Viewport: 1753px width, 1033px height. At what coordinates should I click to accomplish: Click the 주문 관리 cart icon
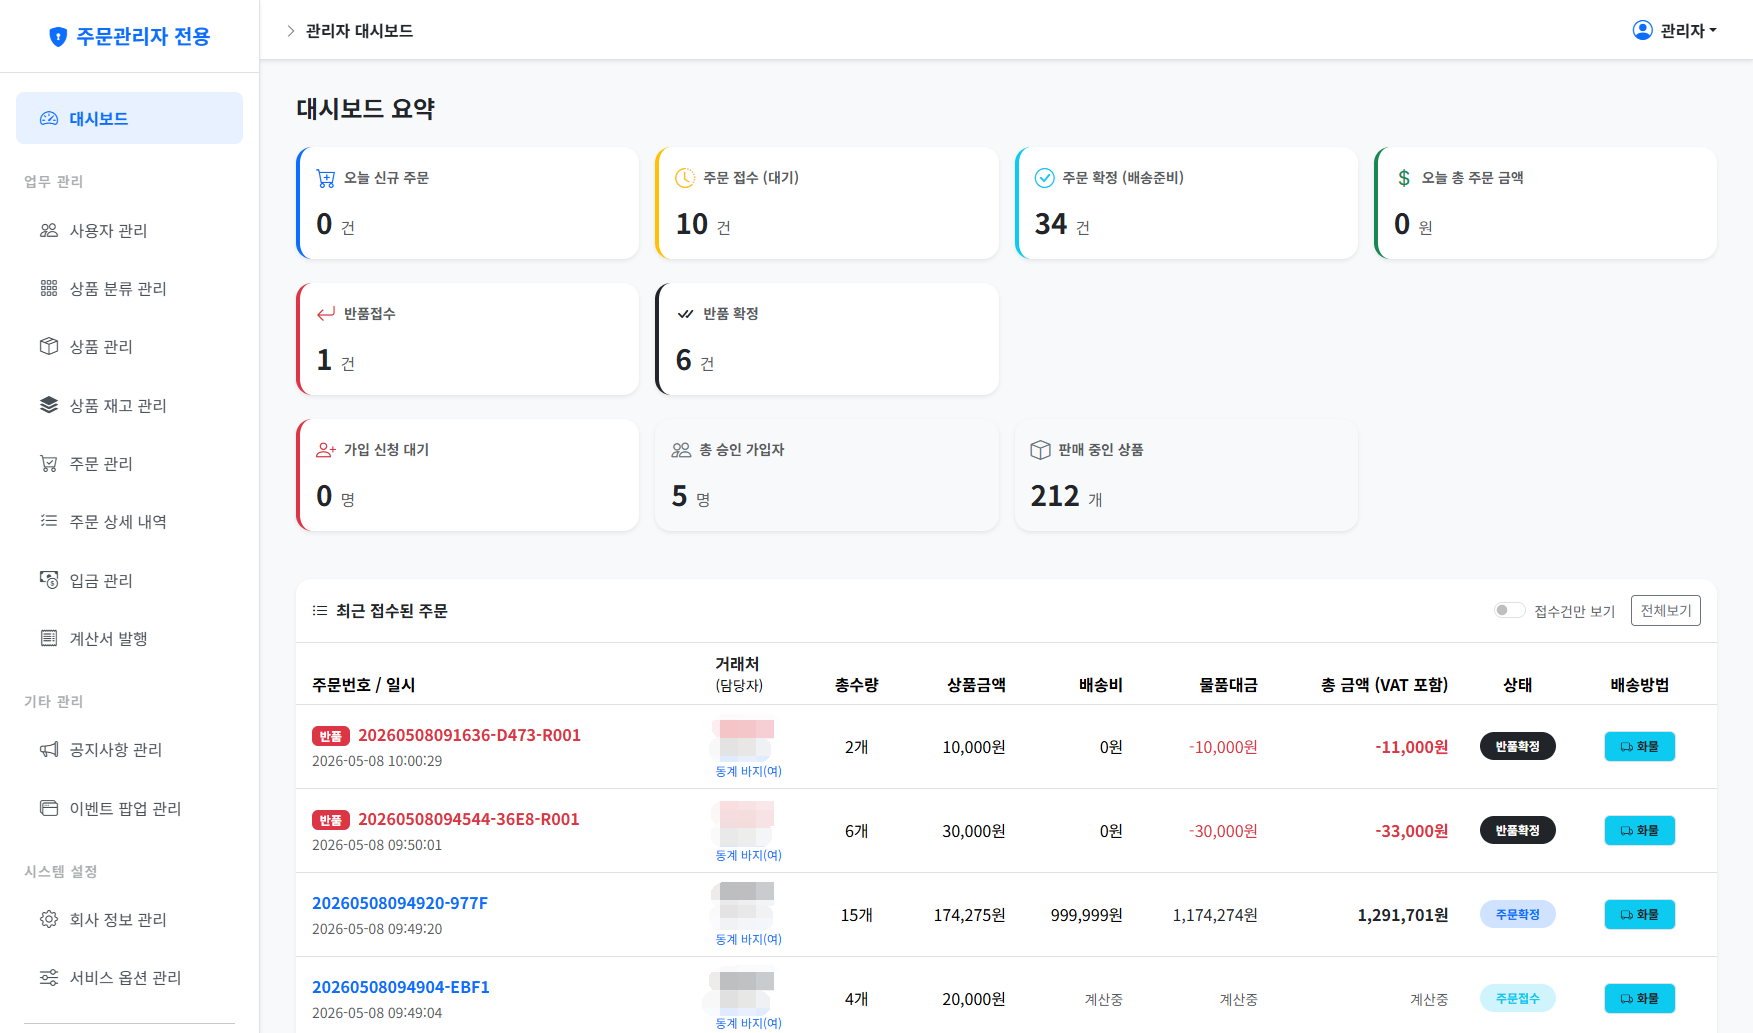[x=49, y=463]
